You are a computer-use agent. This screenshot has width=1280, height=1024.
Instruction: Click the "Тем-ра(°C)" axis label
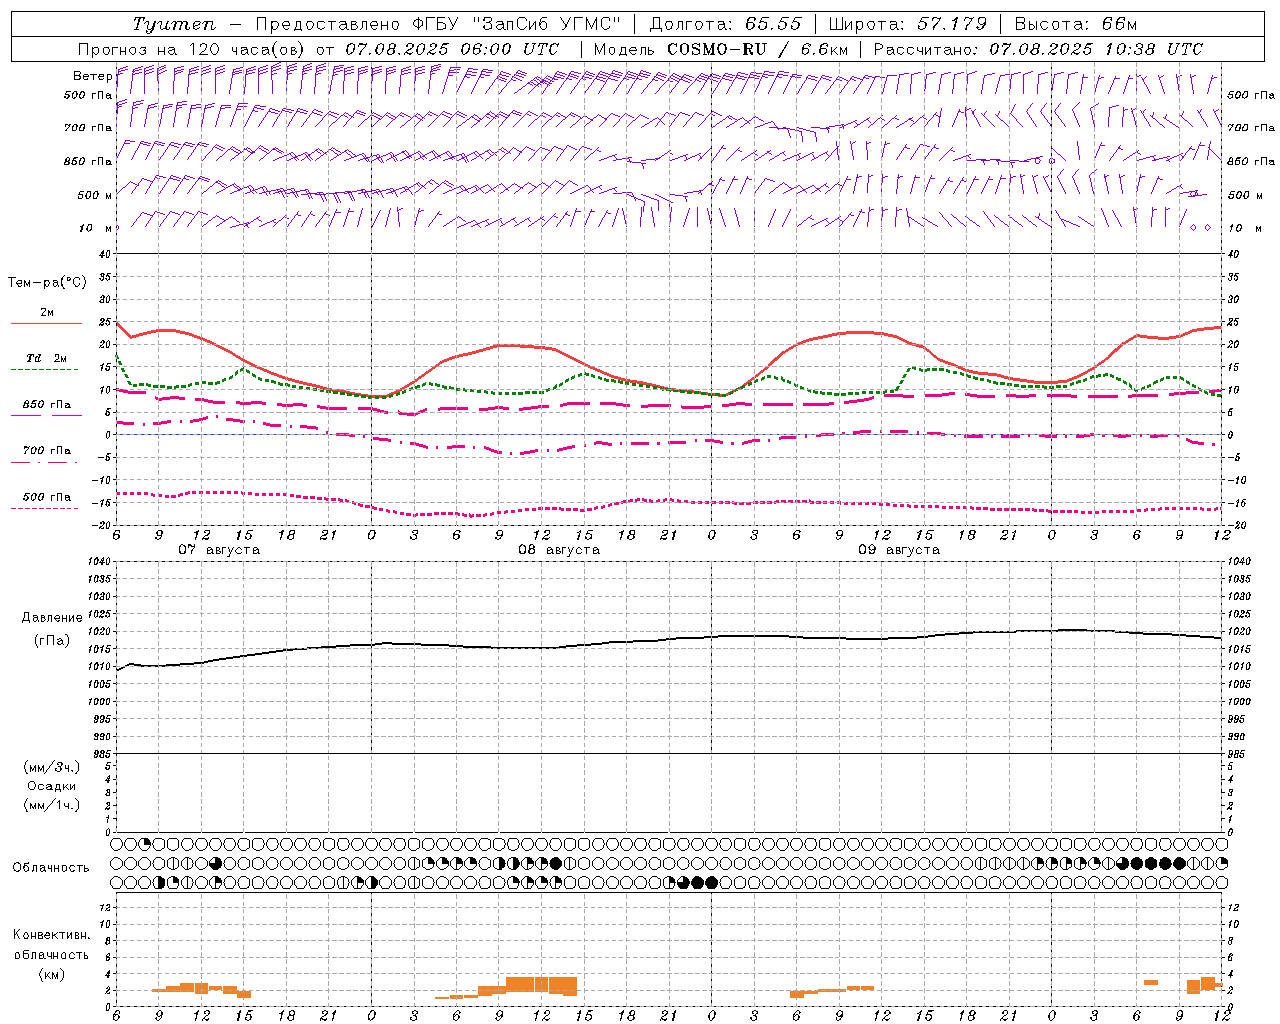click(x=47, y=283)
